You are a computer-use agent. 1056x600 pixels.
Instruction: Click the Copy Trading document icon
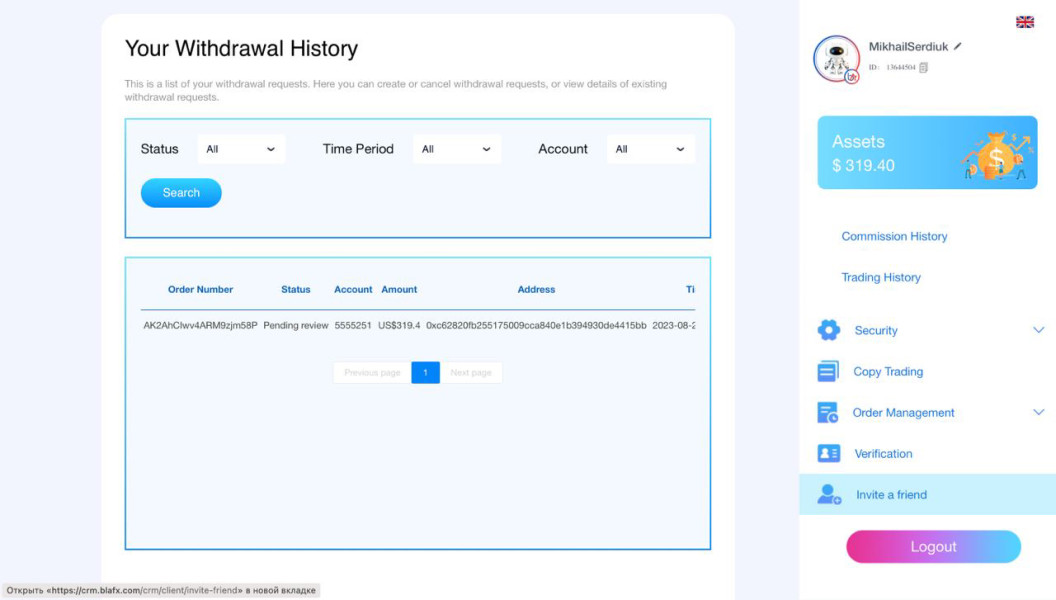pyautogui.click(x=828, y=371)
